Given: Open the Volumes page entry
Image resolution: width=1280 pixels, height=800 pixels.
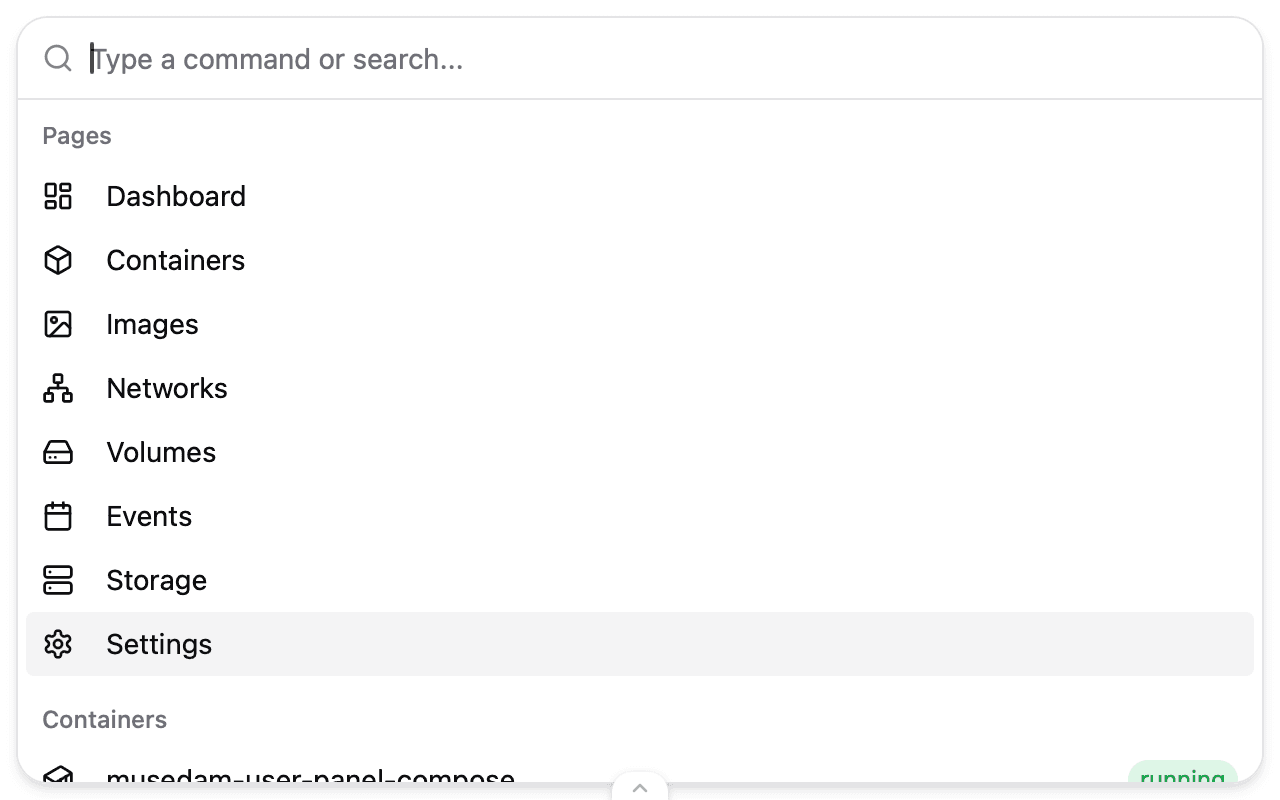Looking at the screenshot, I should tap(161, 453).
